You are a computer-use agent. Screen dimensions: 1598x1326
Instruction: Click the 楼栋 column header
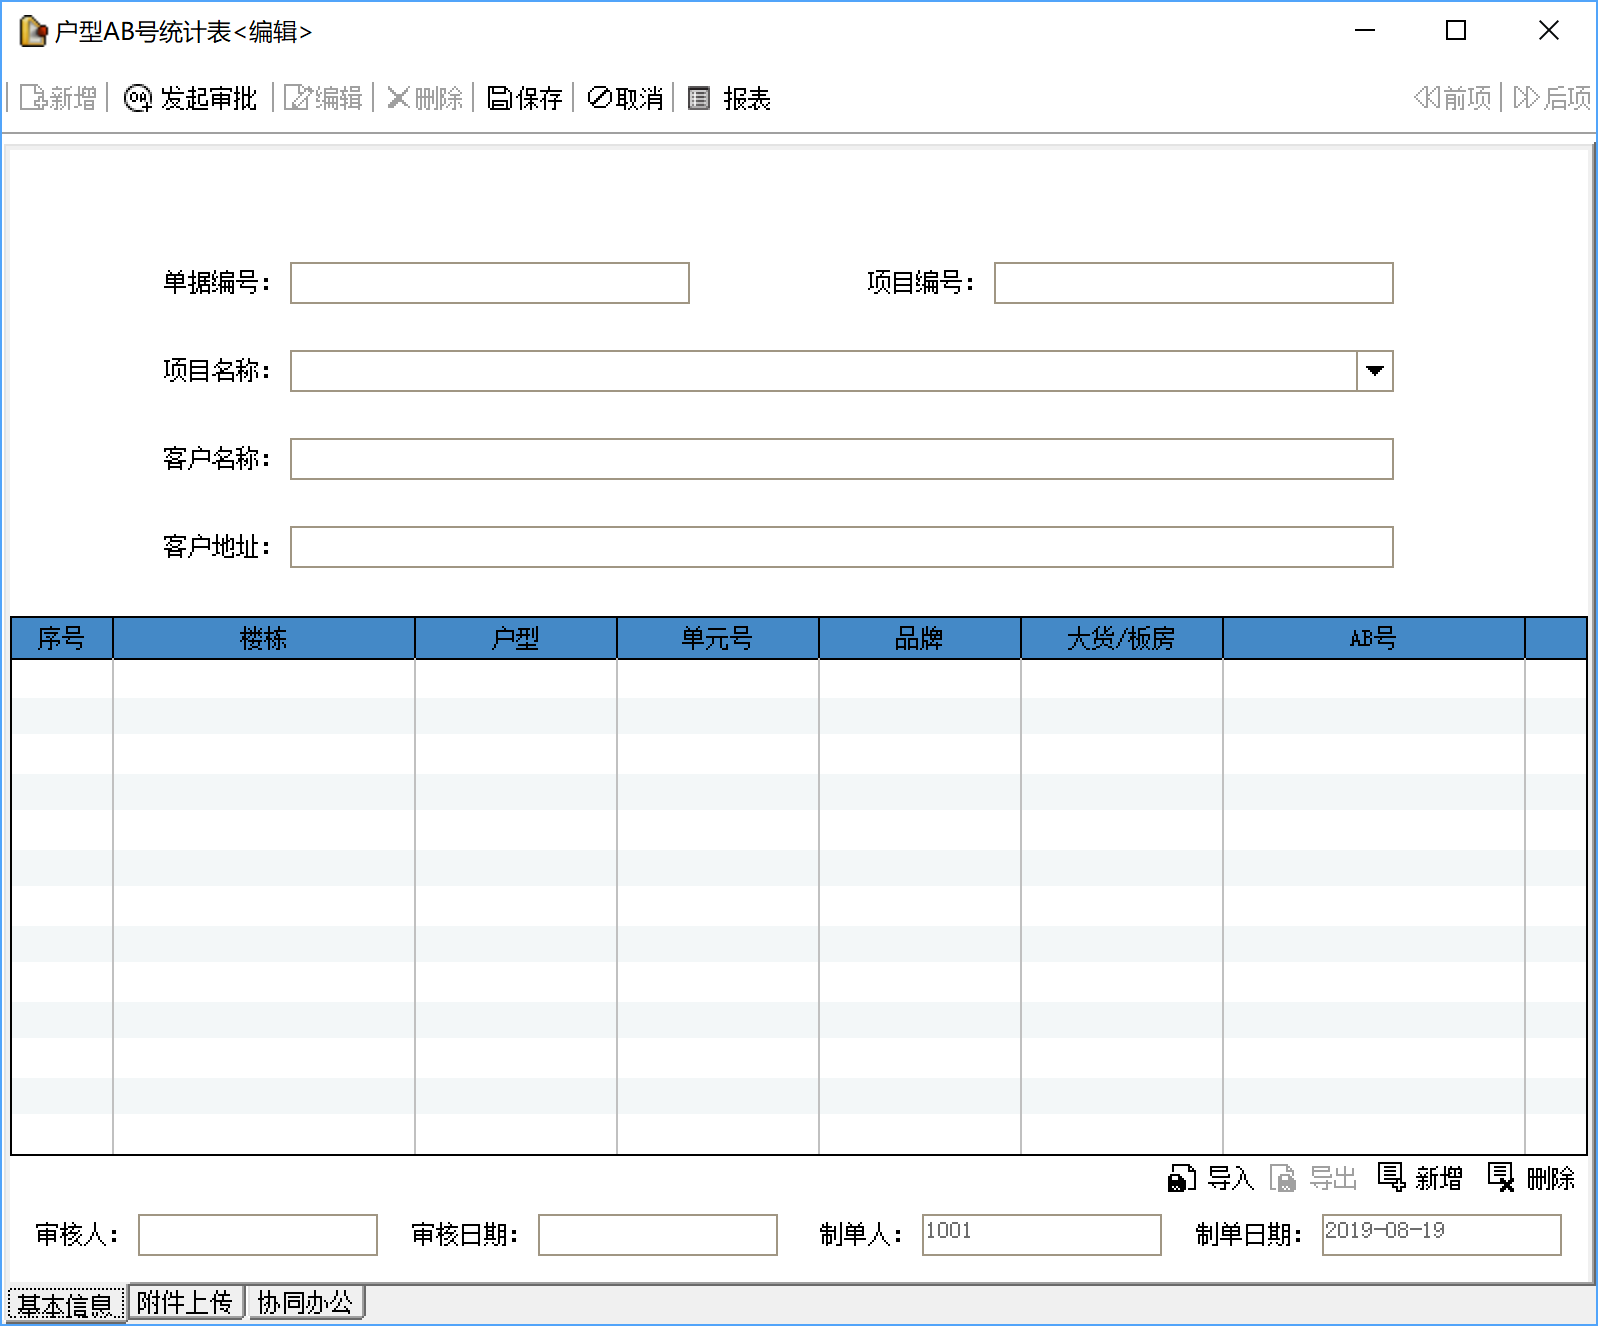pos(263,638)
